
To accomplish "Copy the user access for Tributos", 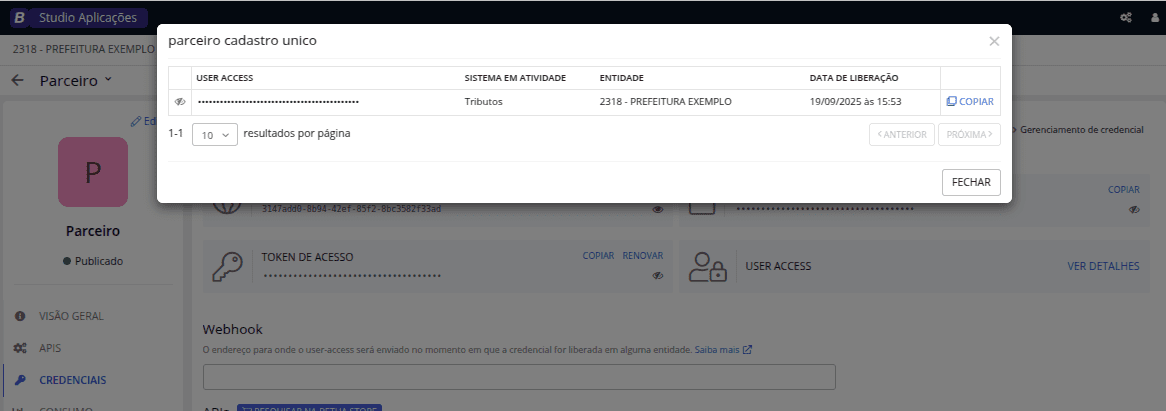I will (x=969, y=102).
